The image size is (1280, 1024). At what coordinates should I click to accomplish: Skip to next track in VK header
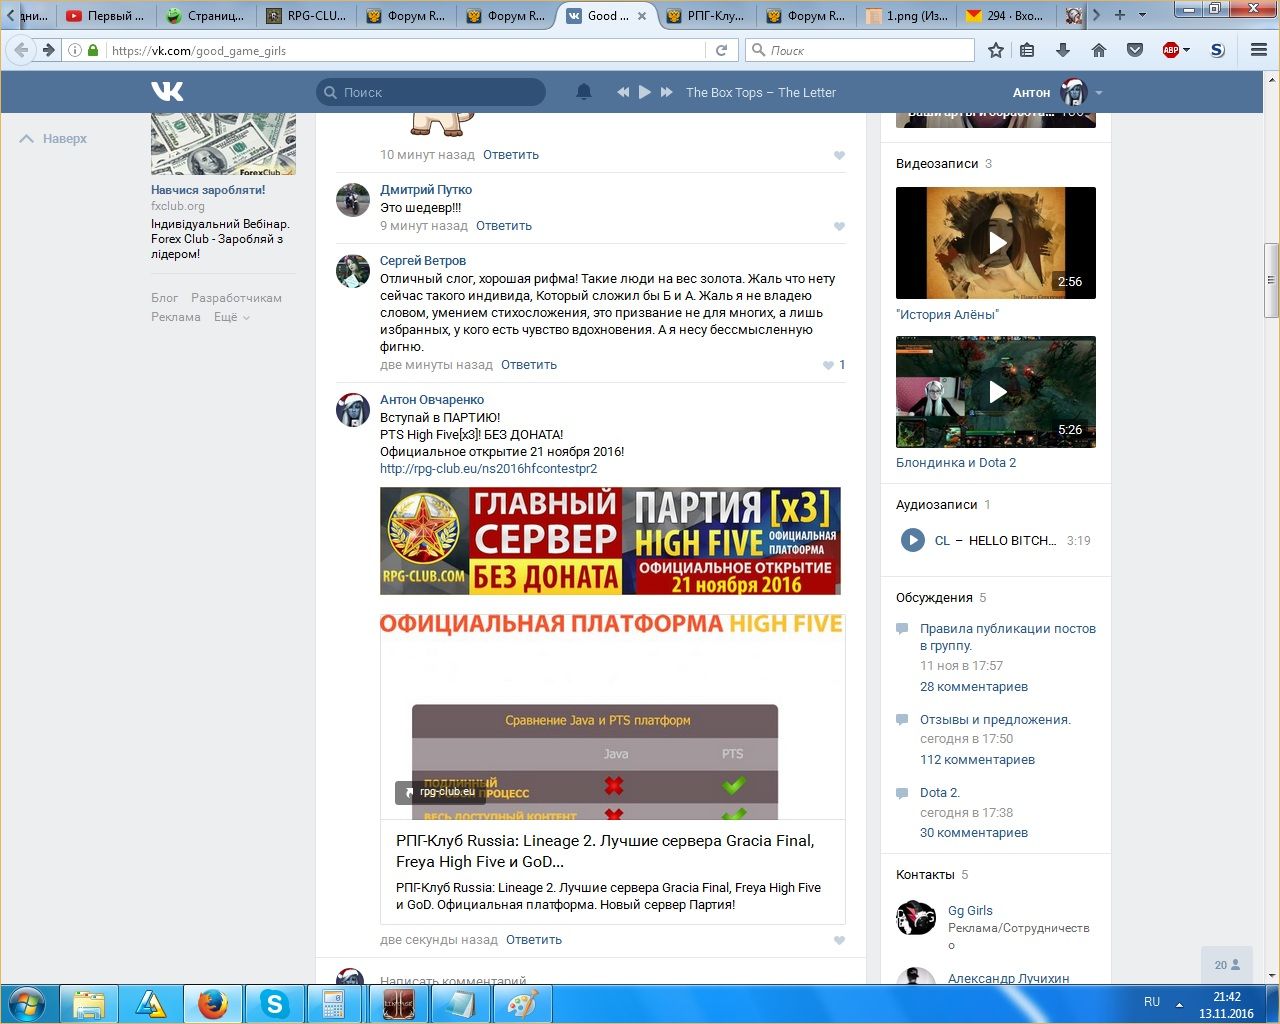[667, 92]
